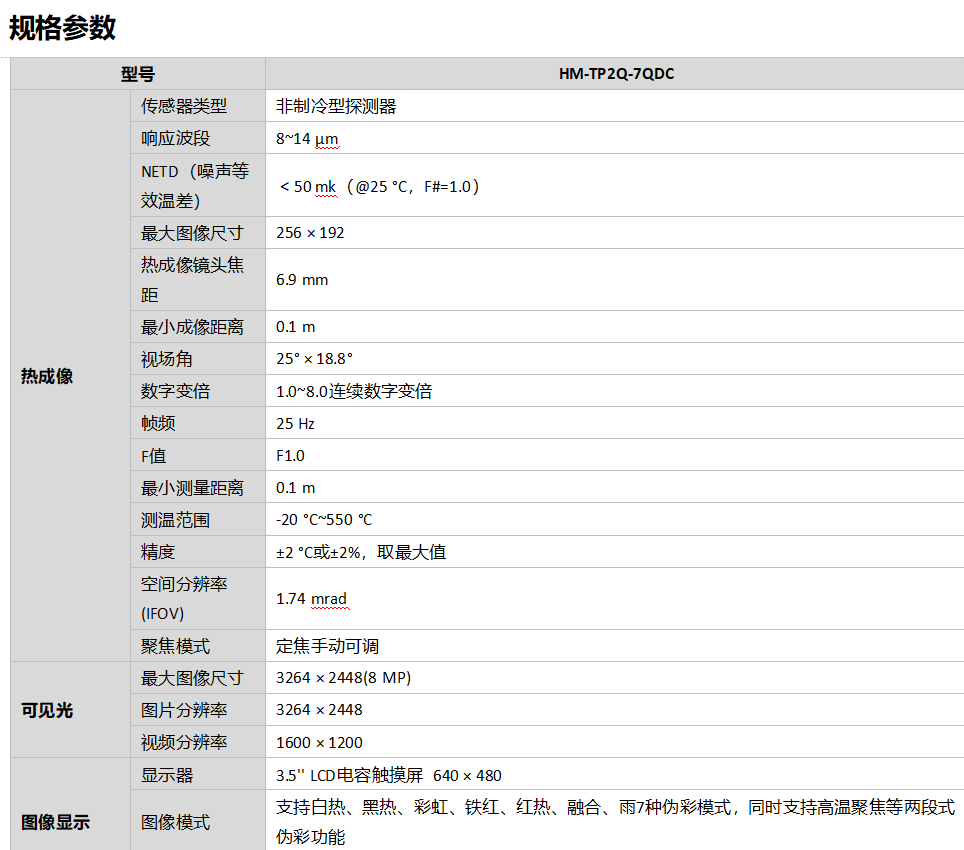This screenshot has height=850, width=964.
Task: Select the '视场角' label cell
Action: (198, 358)
